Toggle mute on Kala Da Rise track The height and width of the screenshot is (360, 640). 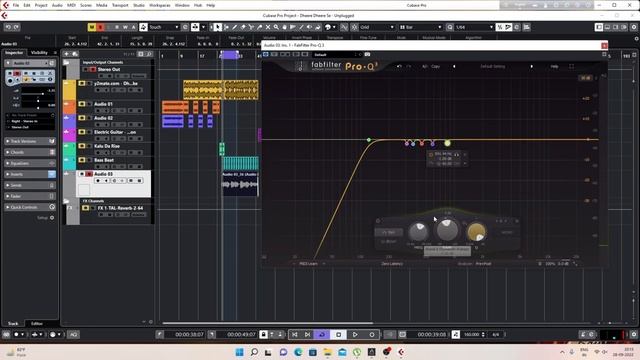coord(82,146)
